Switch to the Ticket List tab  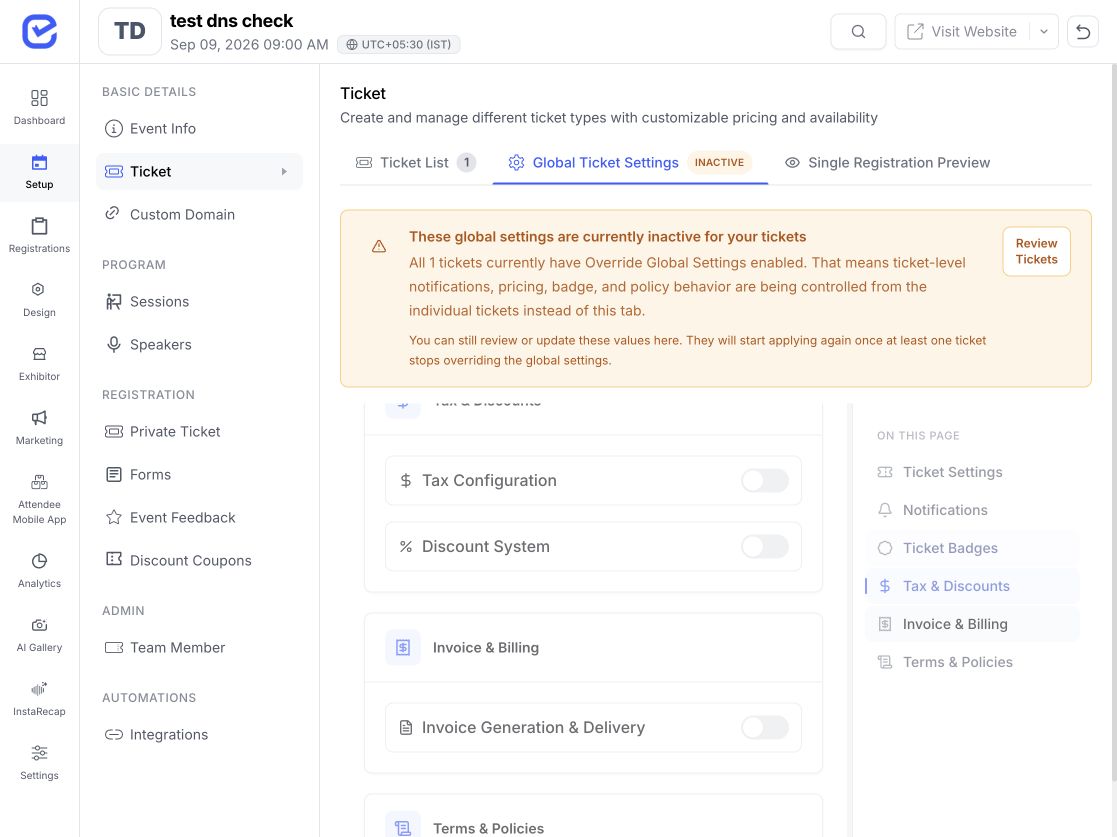click(416, 162)
